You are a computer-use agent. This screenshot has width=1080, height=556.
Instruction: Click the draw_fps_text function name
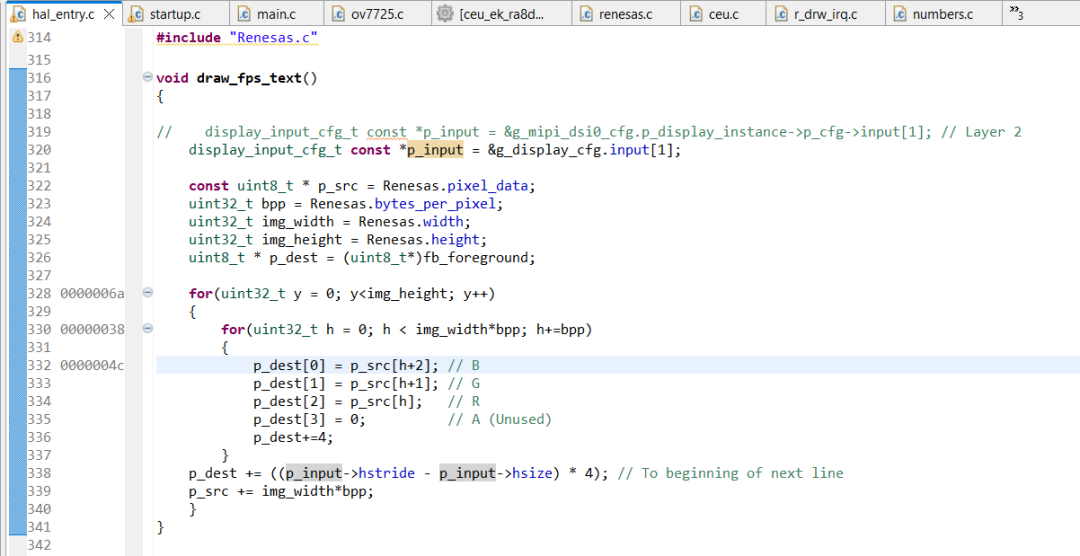(x=249, y=78)
